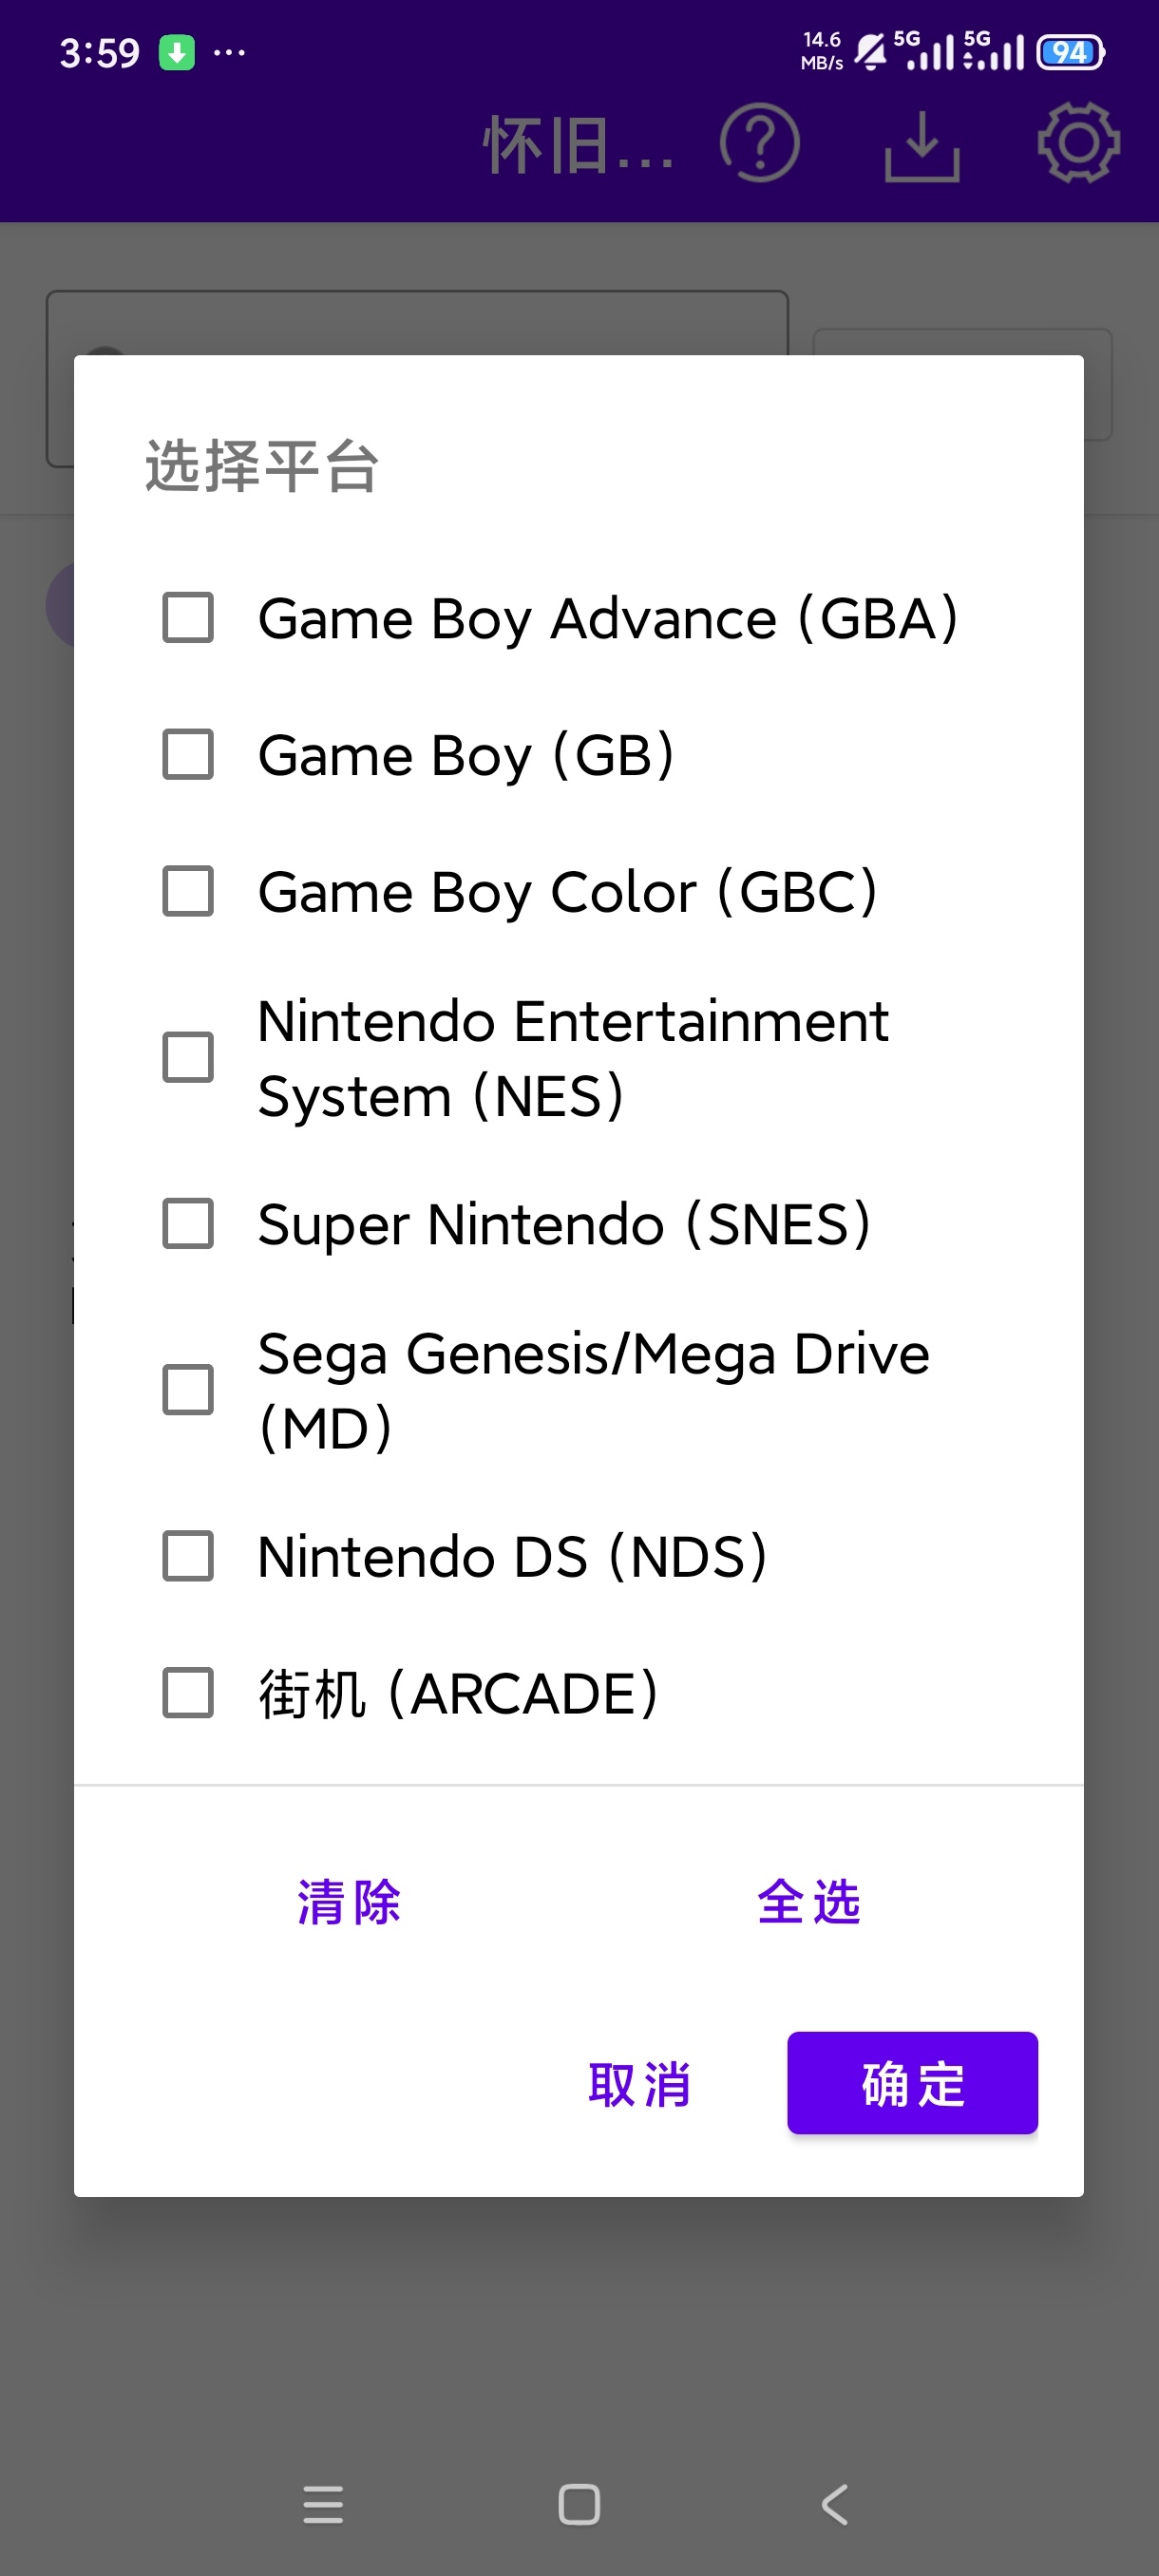Open the settings gear icon
Image resolution: width=1159 pixels, height=2576 pixels.
[x=1078, y=143]
